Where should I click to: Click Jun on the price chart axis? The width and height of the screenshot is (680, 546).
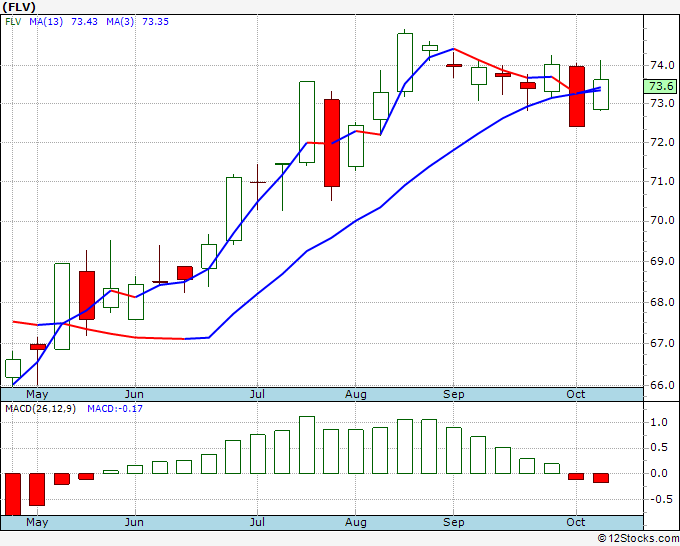tap(134, 394)
